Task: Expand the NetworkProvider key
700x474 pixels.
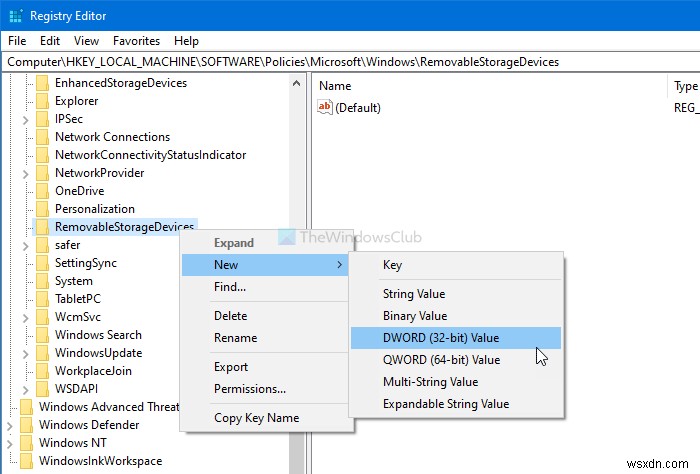Action: 25,174
